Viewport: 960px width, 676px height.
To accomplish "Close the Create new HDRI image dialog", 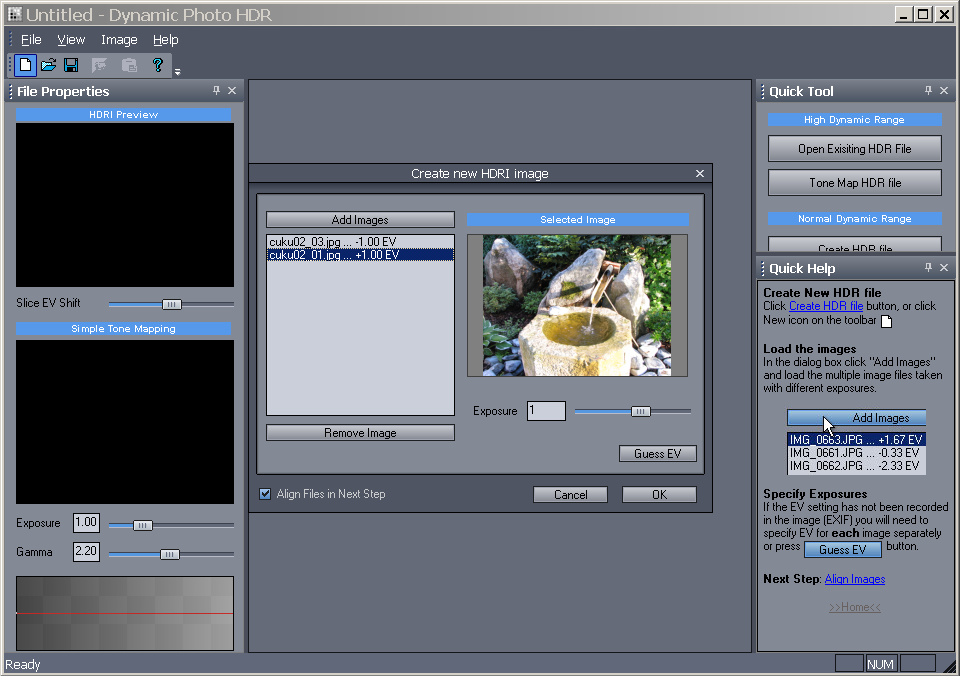I will click(x=700, y=173).
